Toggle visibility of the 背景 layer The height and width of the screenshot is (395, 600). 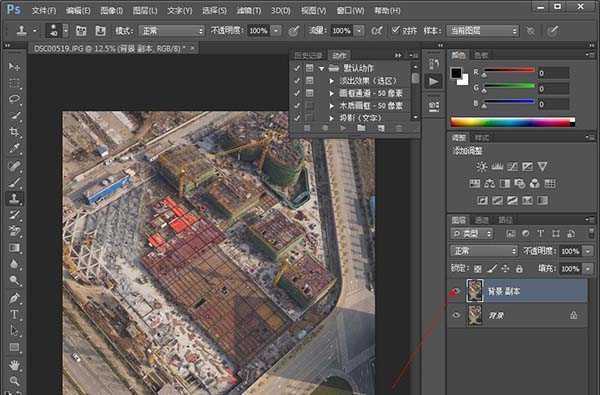click(x=456, y=315)
